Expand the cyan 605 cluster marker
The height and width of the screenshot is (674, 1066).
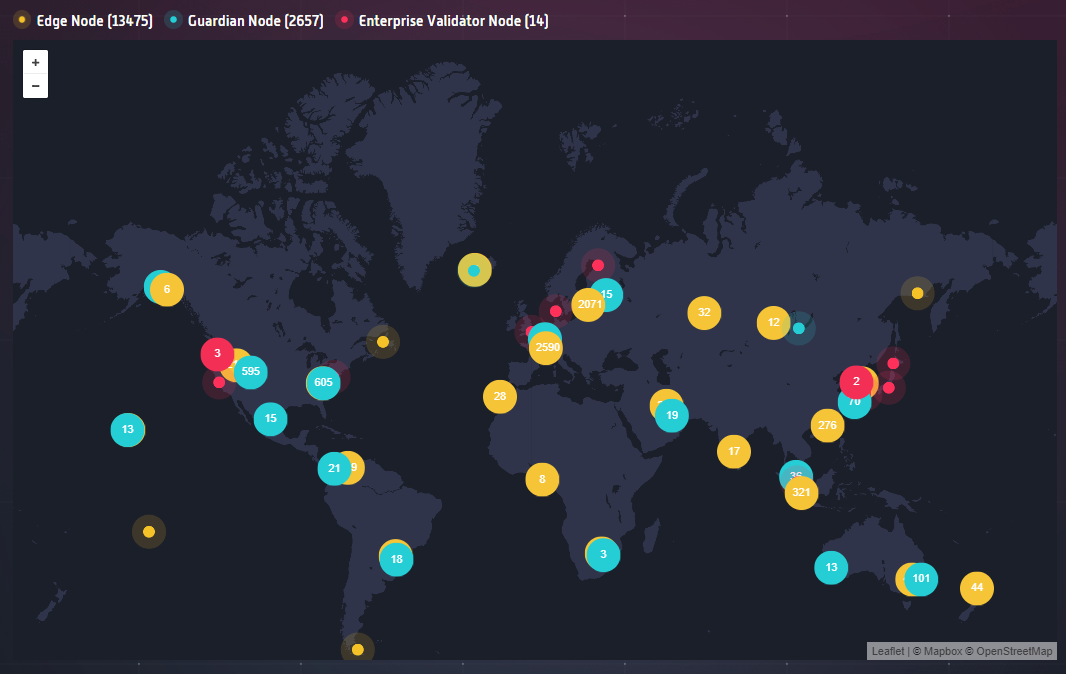[323, 382]
